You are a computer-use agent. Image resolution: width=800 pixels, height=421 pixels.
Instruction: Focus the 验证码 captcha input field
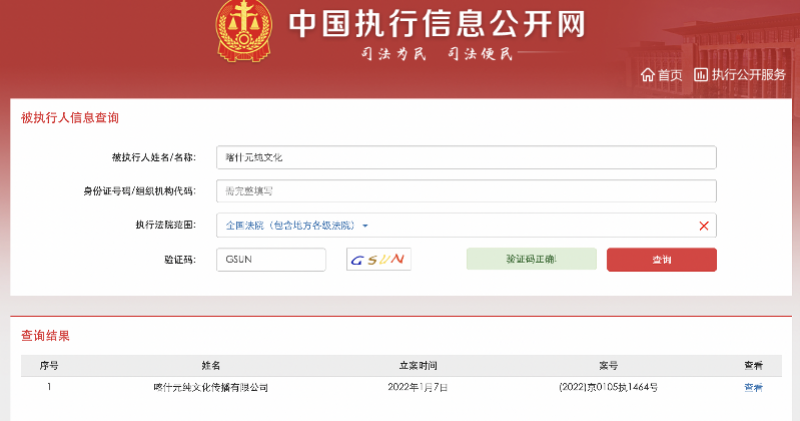point(271,259)
